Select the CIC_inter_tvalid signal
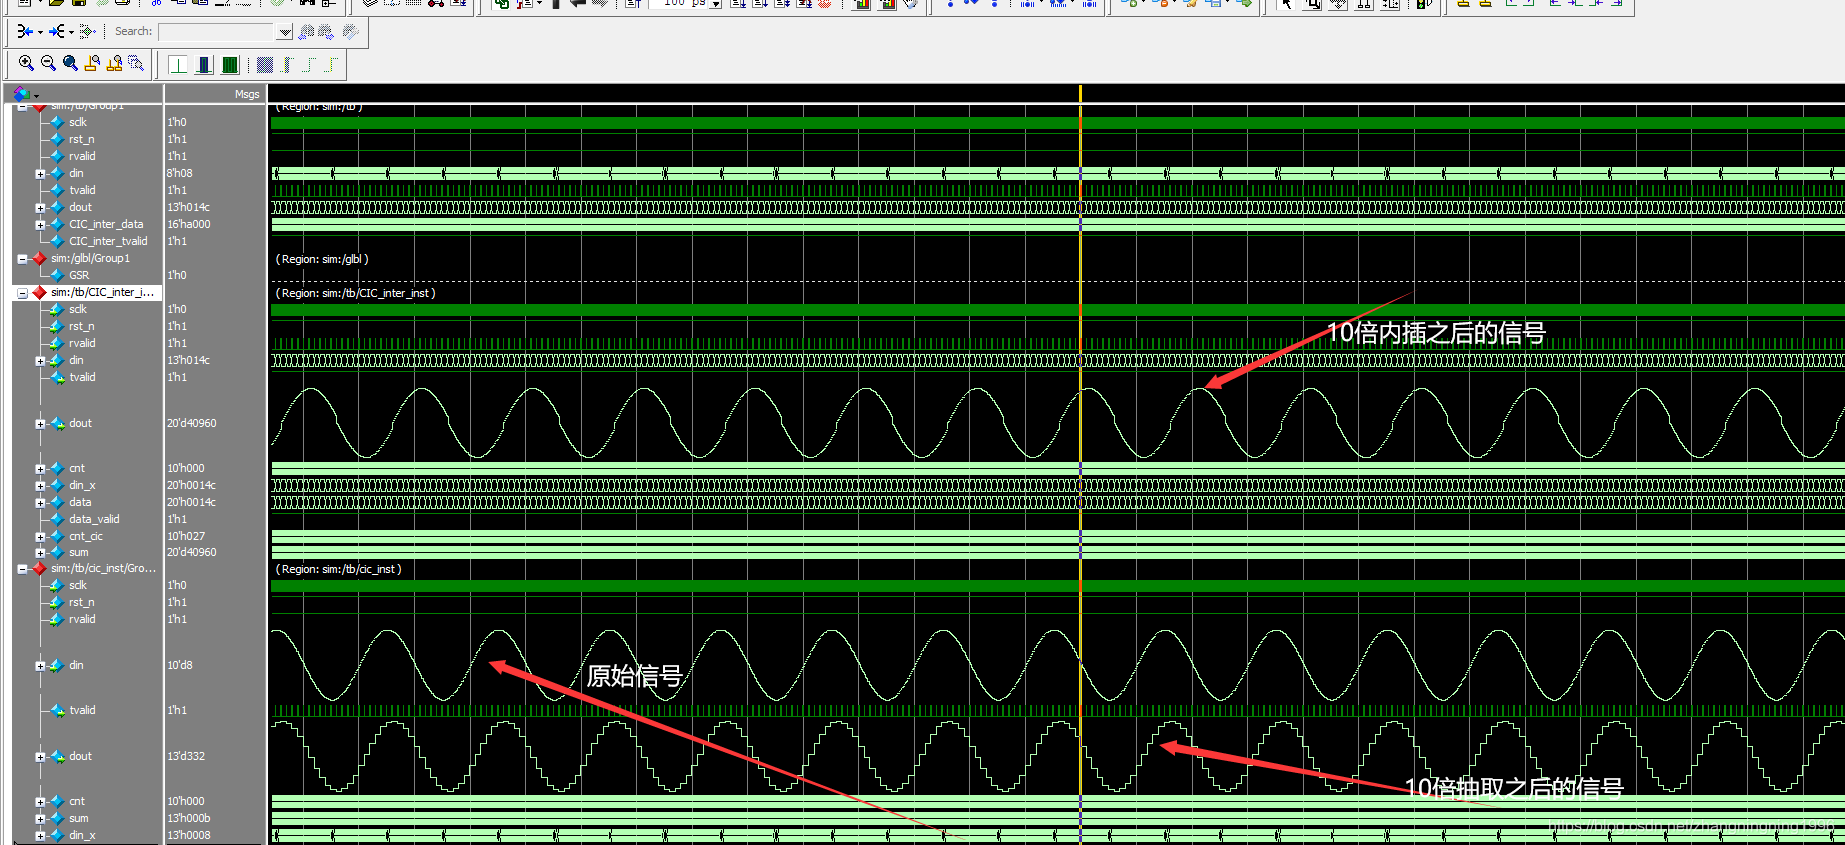Image resolution: width=1845 pixels, height=845 pixels. [108, 241]
